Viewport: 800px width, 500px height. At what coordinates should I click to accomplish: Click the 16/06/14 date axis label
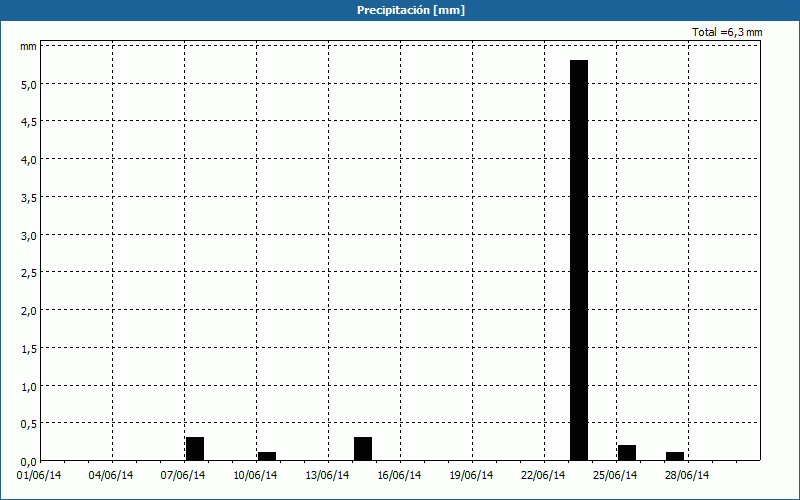(399, 476)
